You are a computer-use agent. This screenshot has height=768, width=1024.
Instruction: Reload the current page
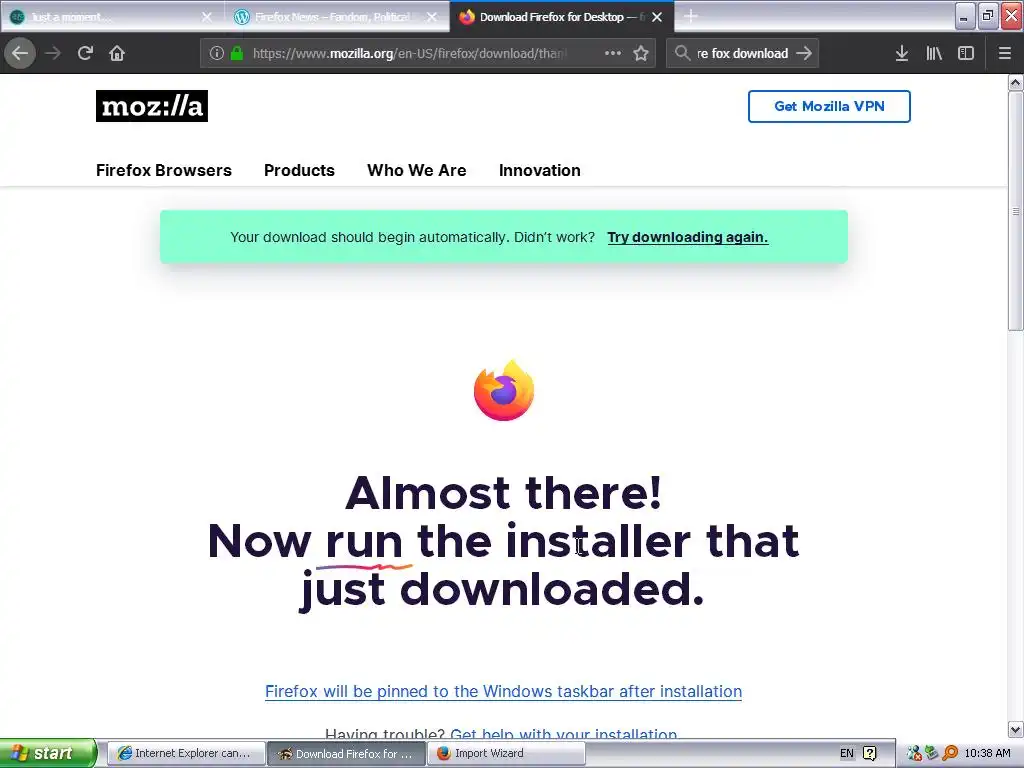point(85,53)
